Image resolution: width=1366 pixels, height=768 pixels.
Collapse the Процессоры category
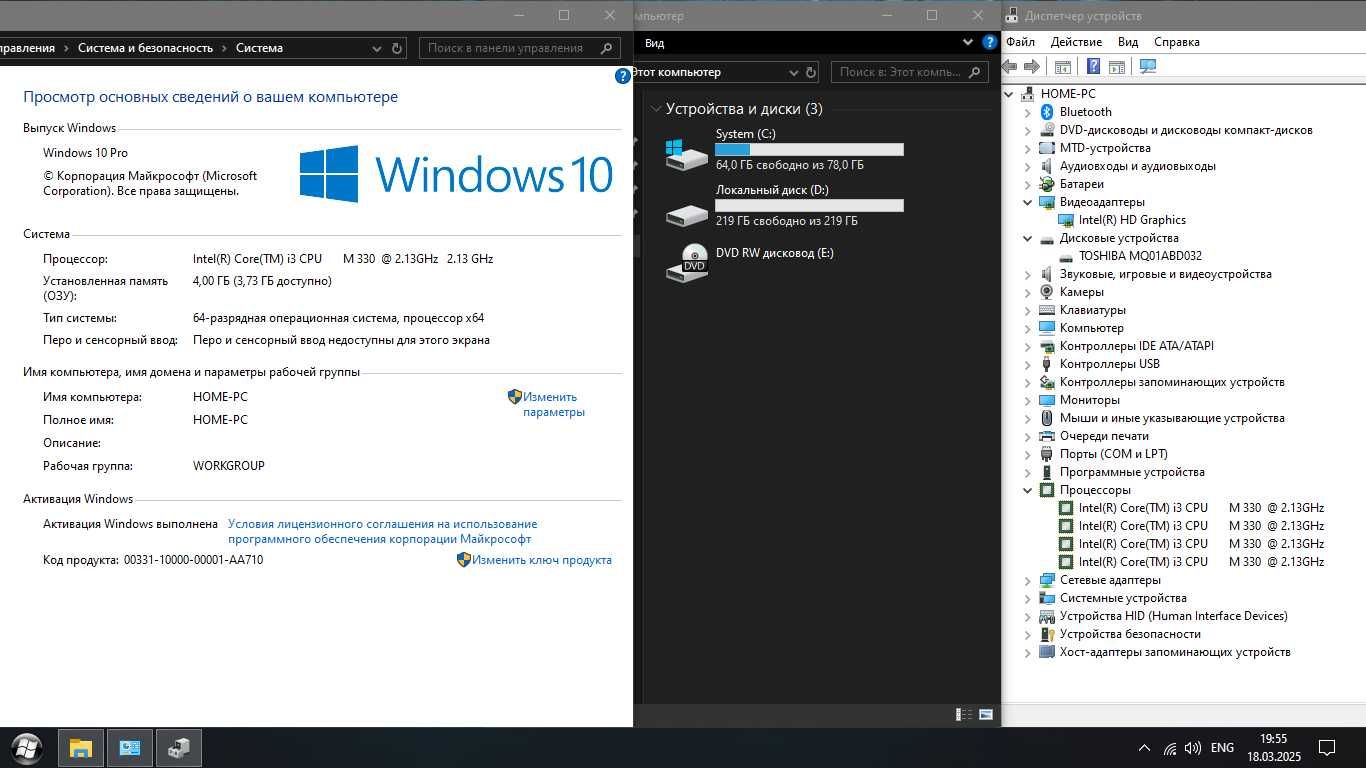[1027, 490]
